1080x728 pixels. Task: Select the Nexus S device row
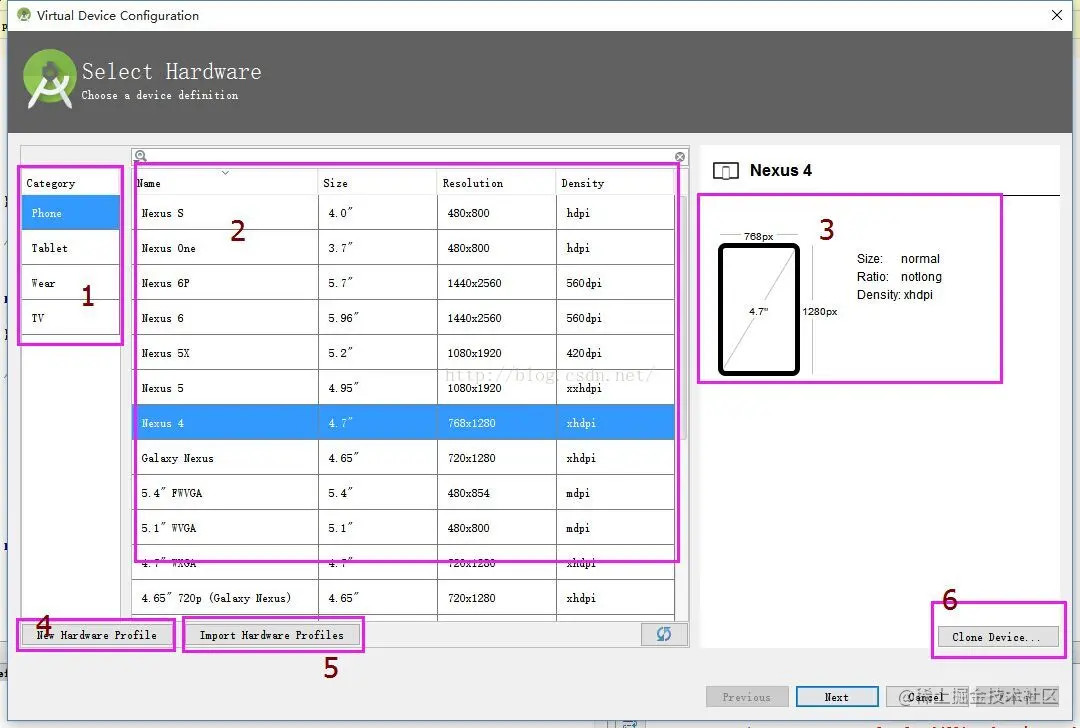tap(403, 213)
